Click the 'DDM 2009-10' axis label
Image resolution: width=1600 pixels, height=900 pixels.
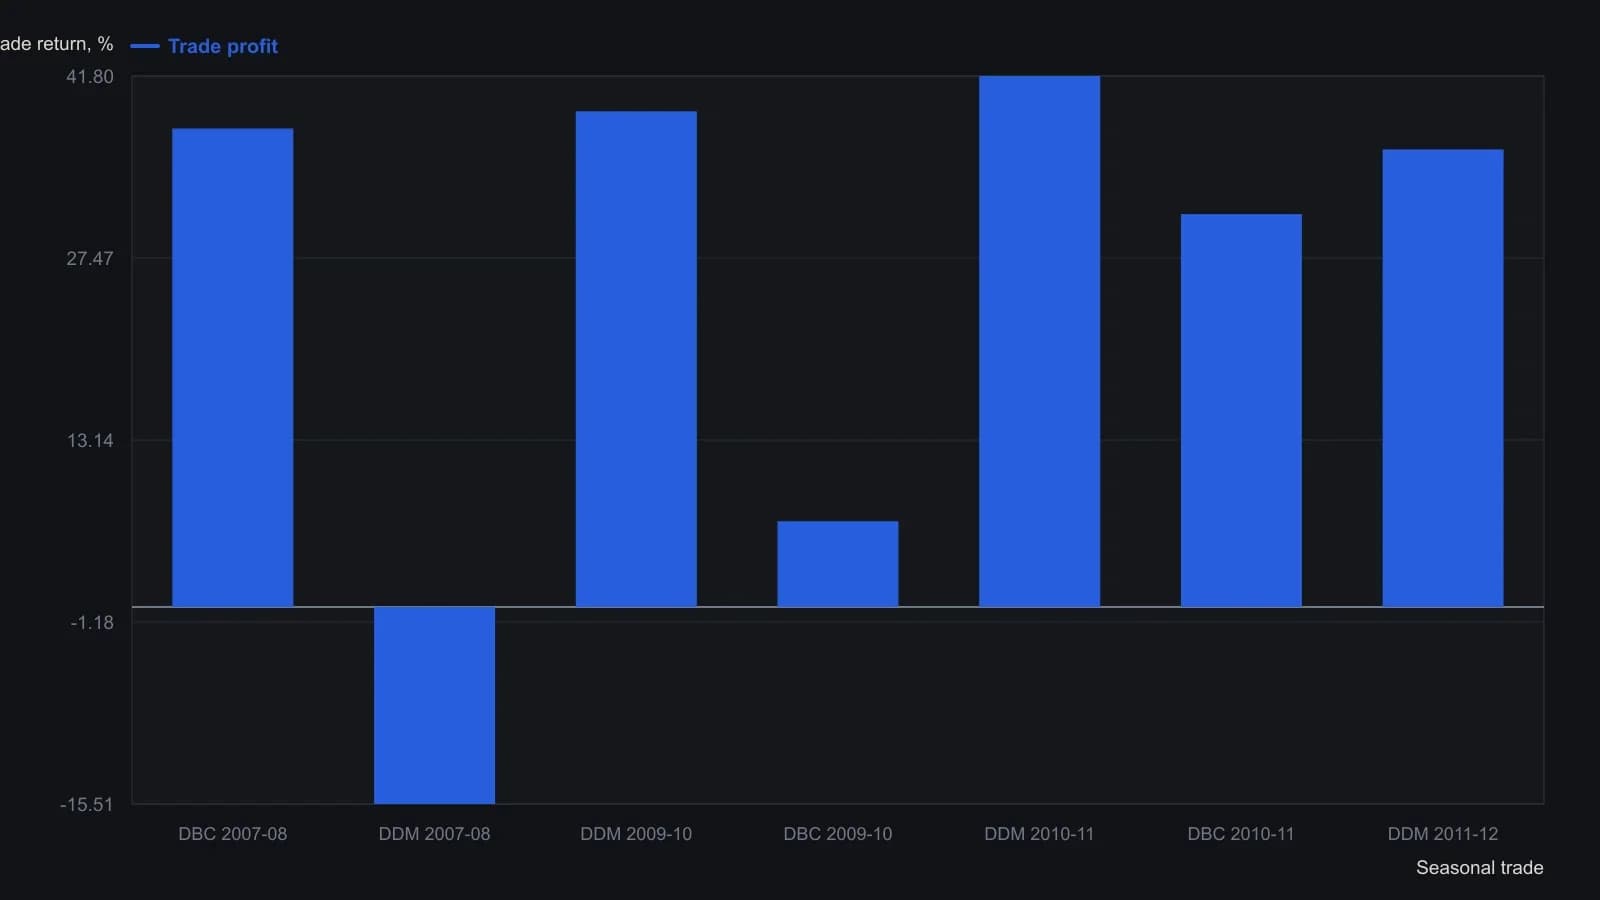click(x=636, y=834)
